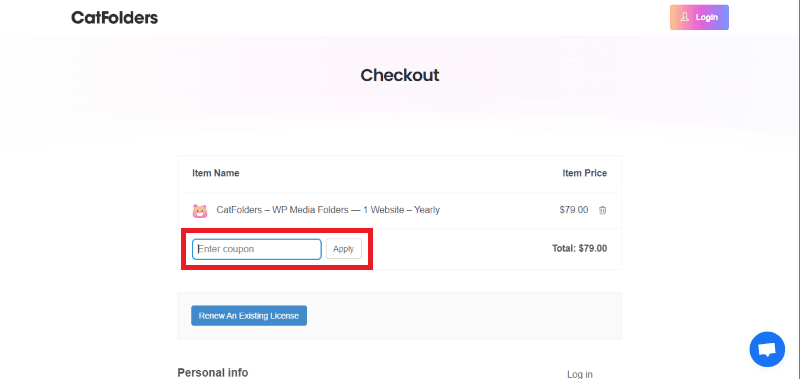The height and width of the screenshot is (379, 800).
Task: Click the Checkout page heading
Action: (399, 75)
